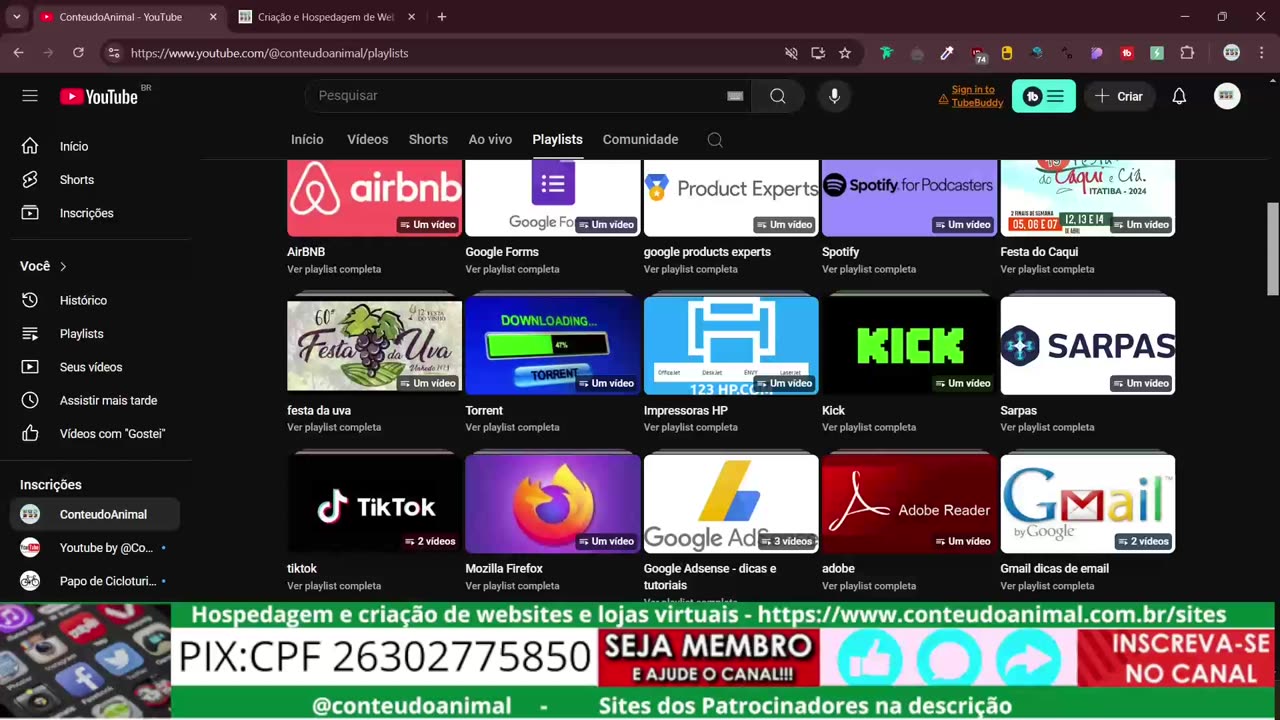Screen dimensions: 1280x720
Task: Open the AirBNB playlist thumbnail
Action: click(x=374, y=198)
